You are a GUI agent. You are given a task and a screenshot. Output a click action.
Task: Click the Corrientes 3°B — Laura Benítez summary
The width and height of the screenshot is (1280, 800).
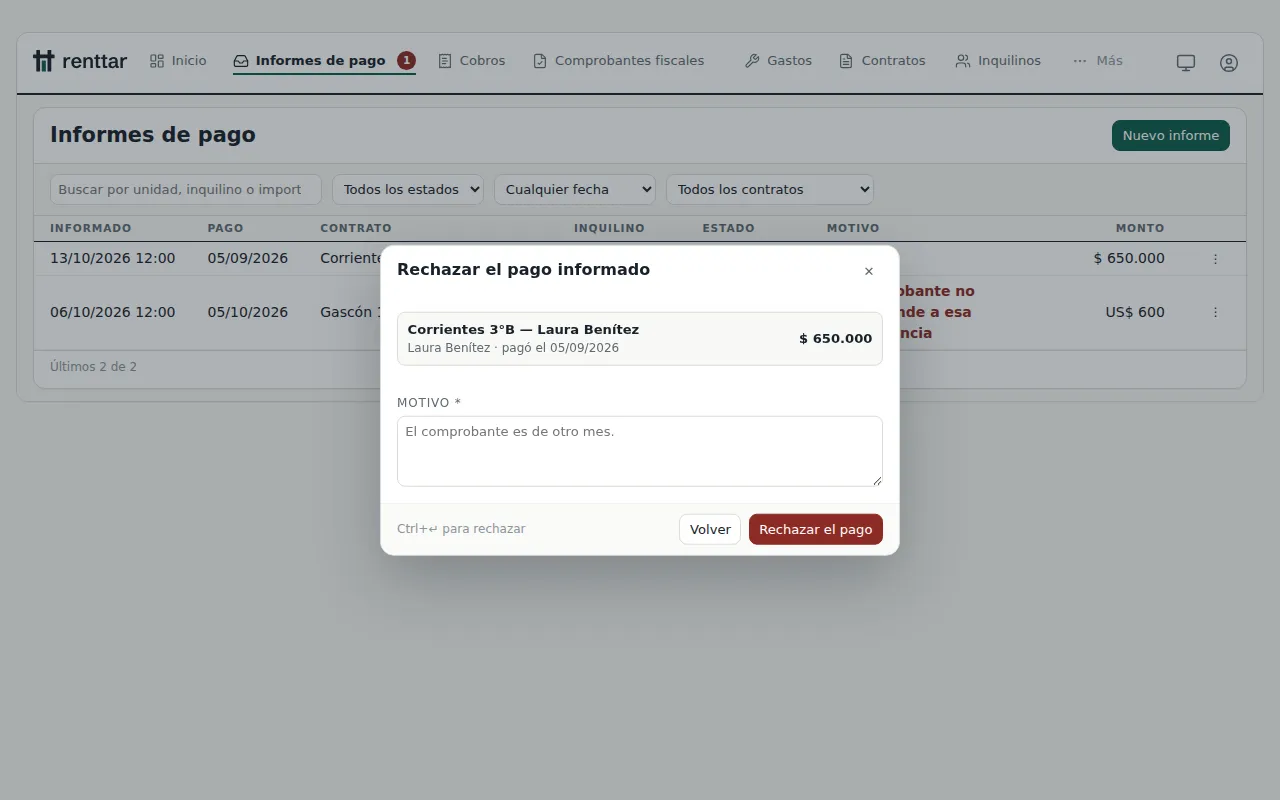[x=640, y=339]
